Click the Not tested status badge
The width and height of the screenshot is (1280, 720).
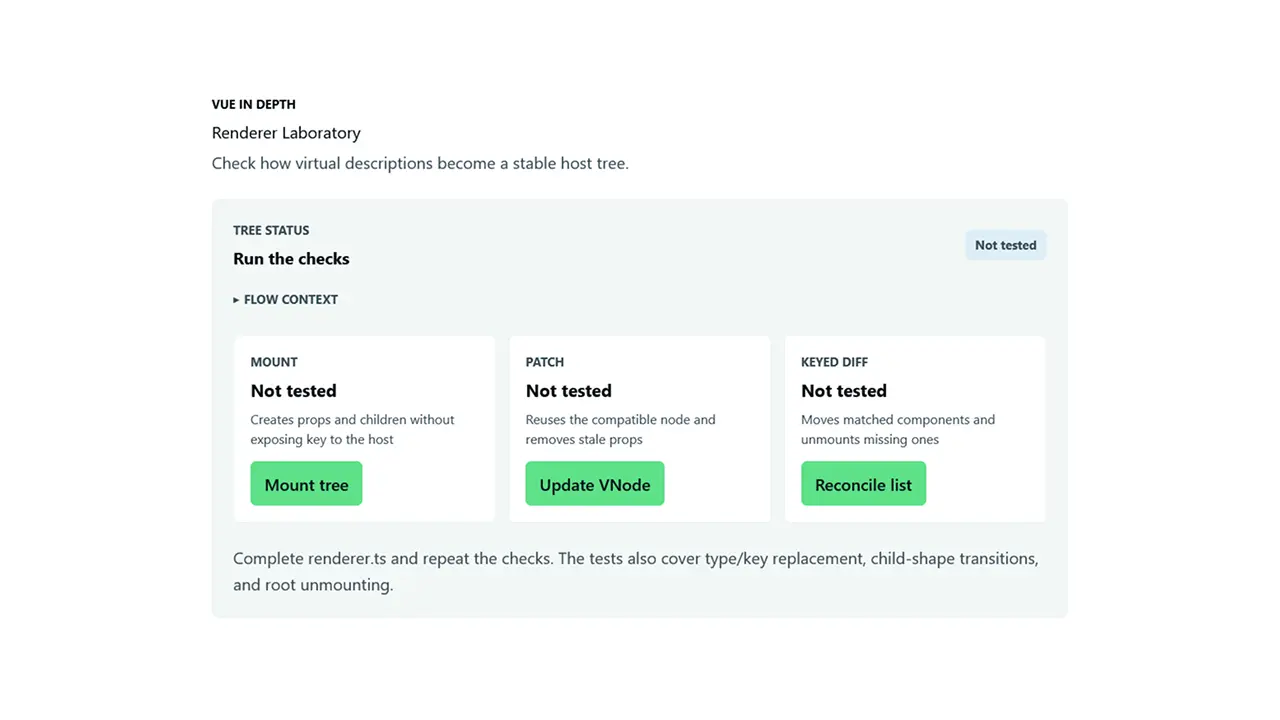1005,245
